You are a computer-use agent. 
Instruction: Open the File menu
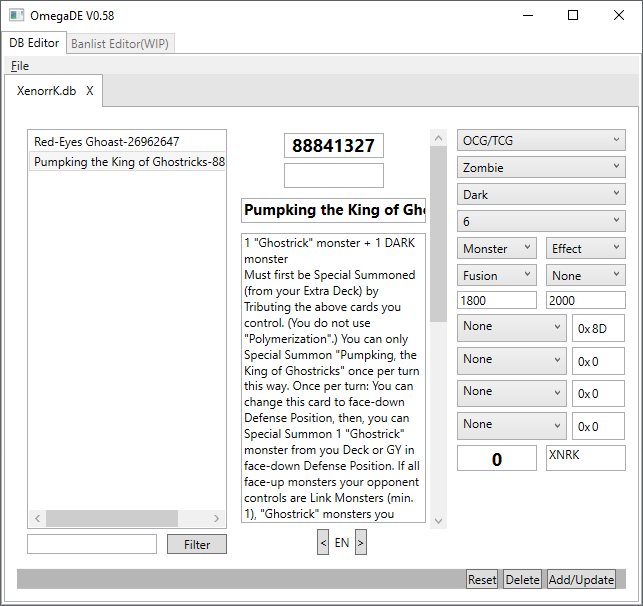point(20,66)
